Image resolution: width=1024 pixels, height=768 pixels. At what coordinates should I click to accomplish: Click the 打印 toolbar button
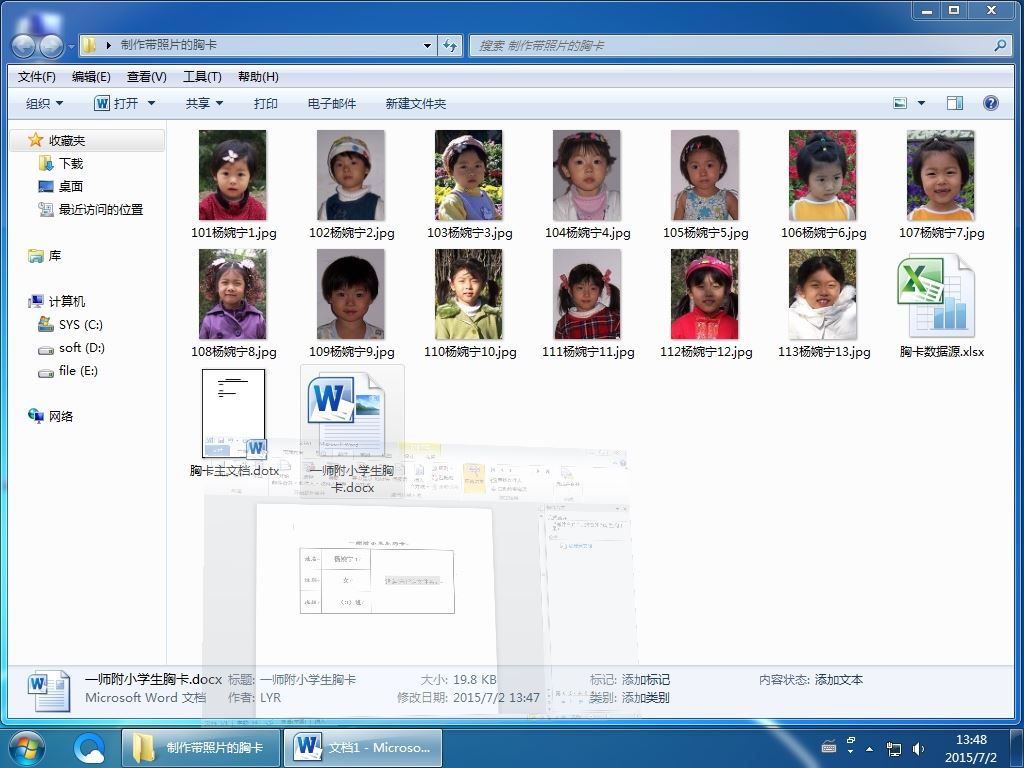pos(266,103)
